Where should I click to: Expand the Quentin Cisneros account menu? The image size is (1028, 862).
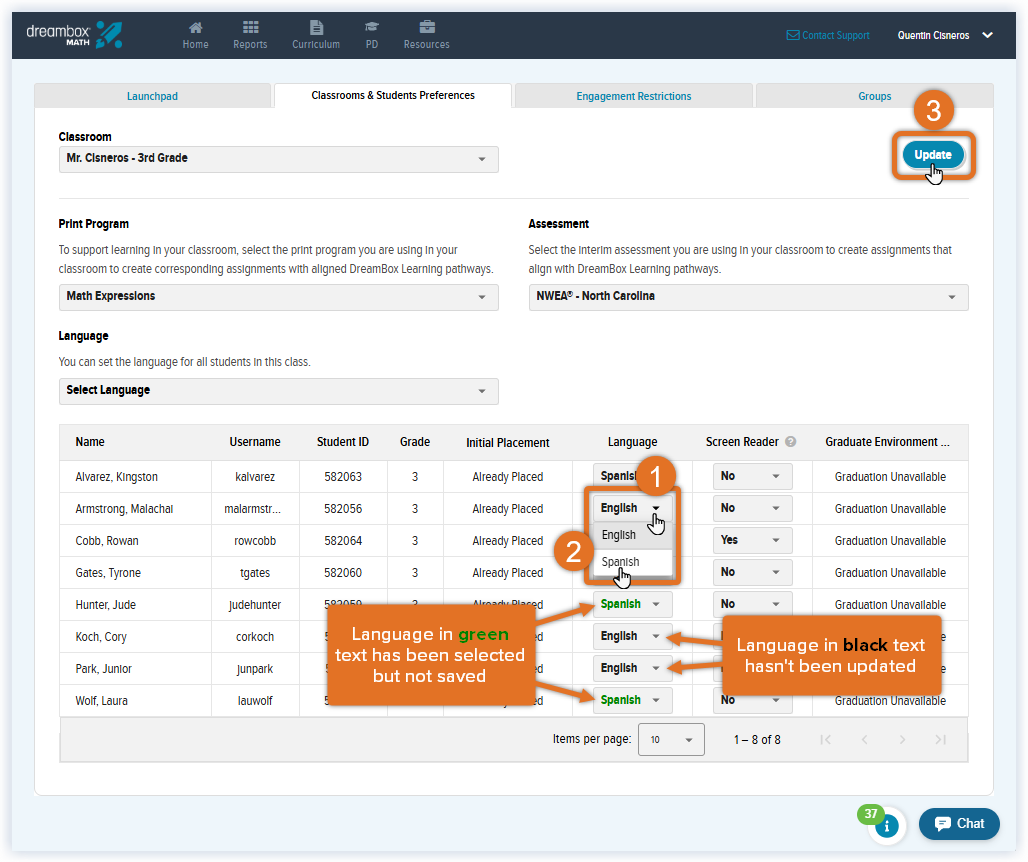pyautogui.click(x=945, y=35)
